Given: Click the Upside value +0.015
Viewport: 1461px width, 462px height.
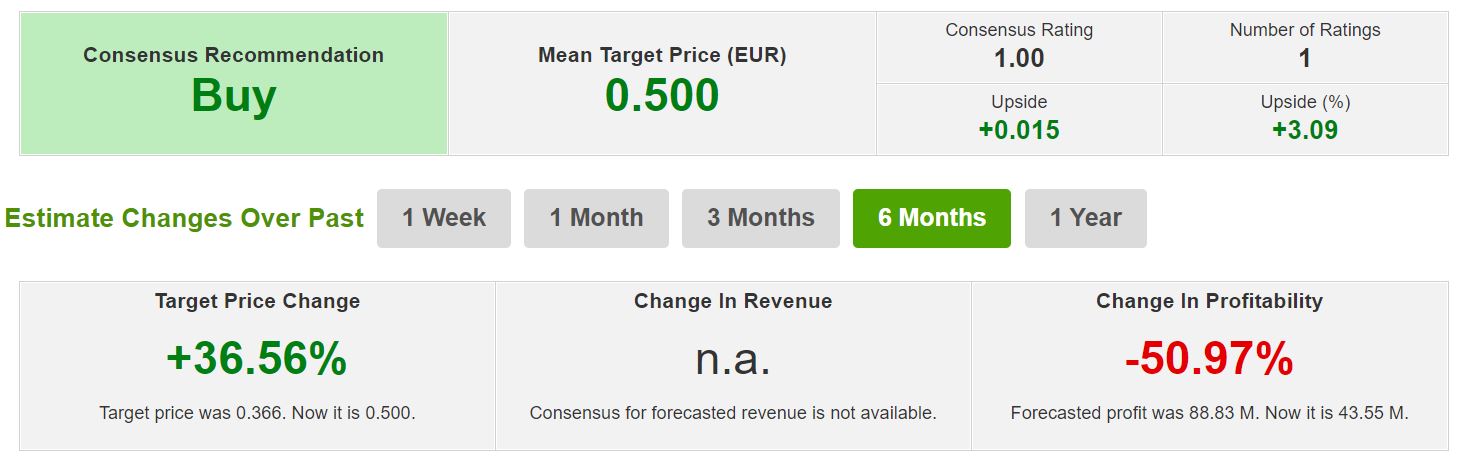Looking at the screenshot, I should [x=1019, y=130].
